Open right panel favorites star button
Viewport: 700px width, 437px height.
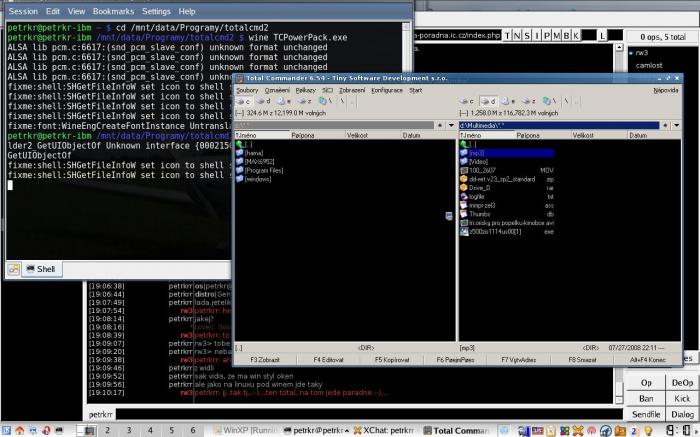pos(665,125)
